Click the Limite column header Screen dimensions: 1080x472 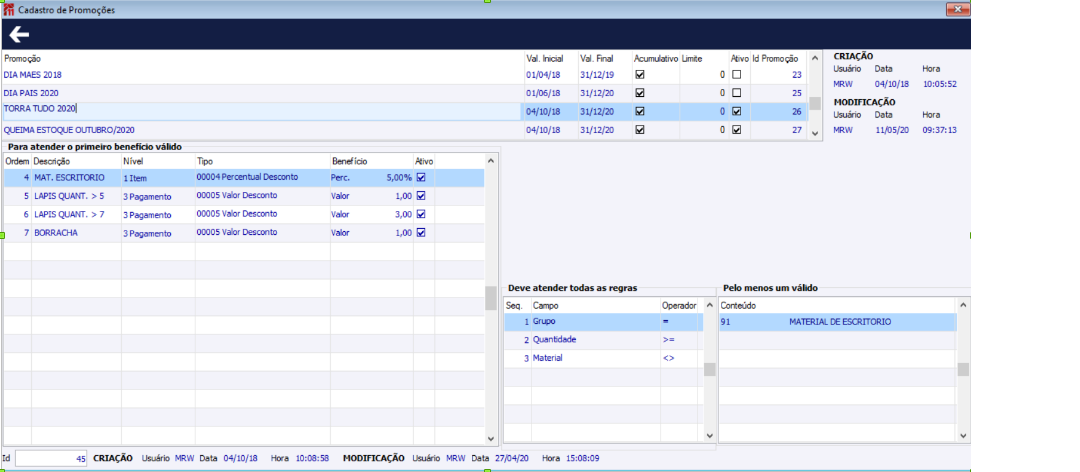(692, 59)
